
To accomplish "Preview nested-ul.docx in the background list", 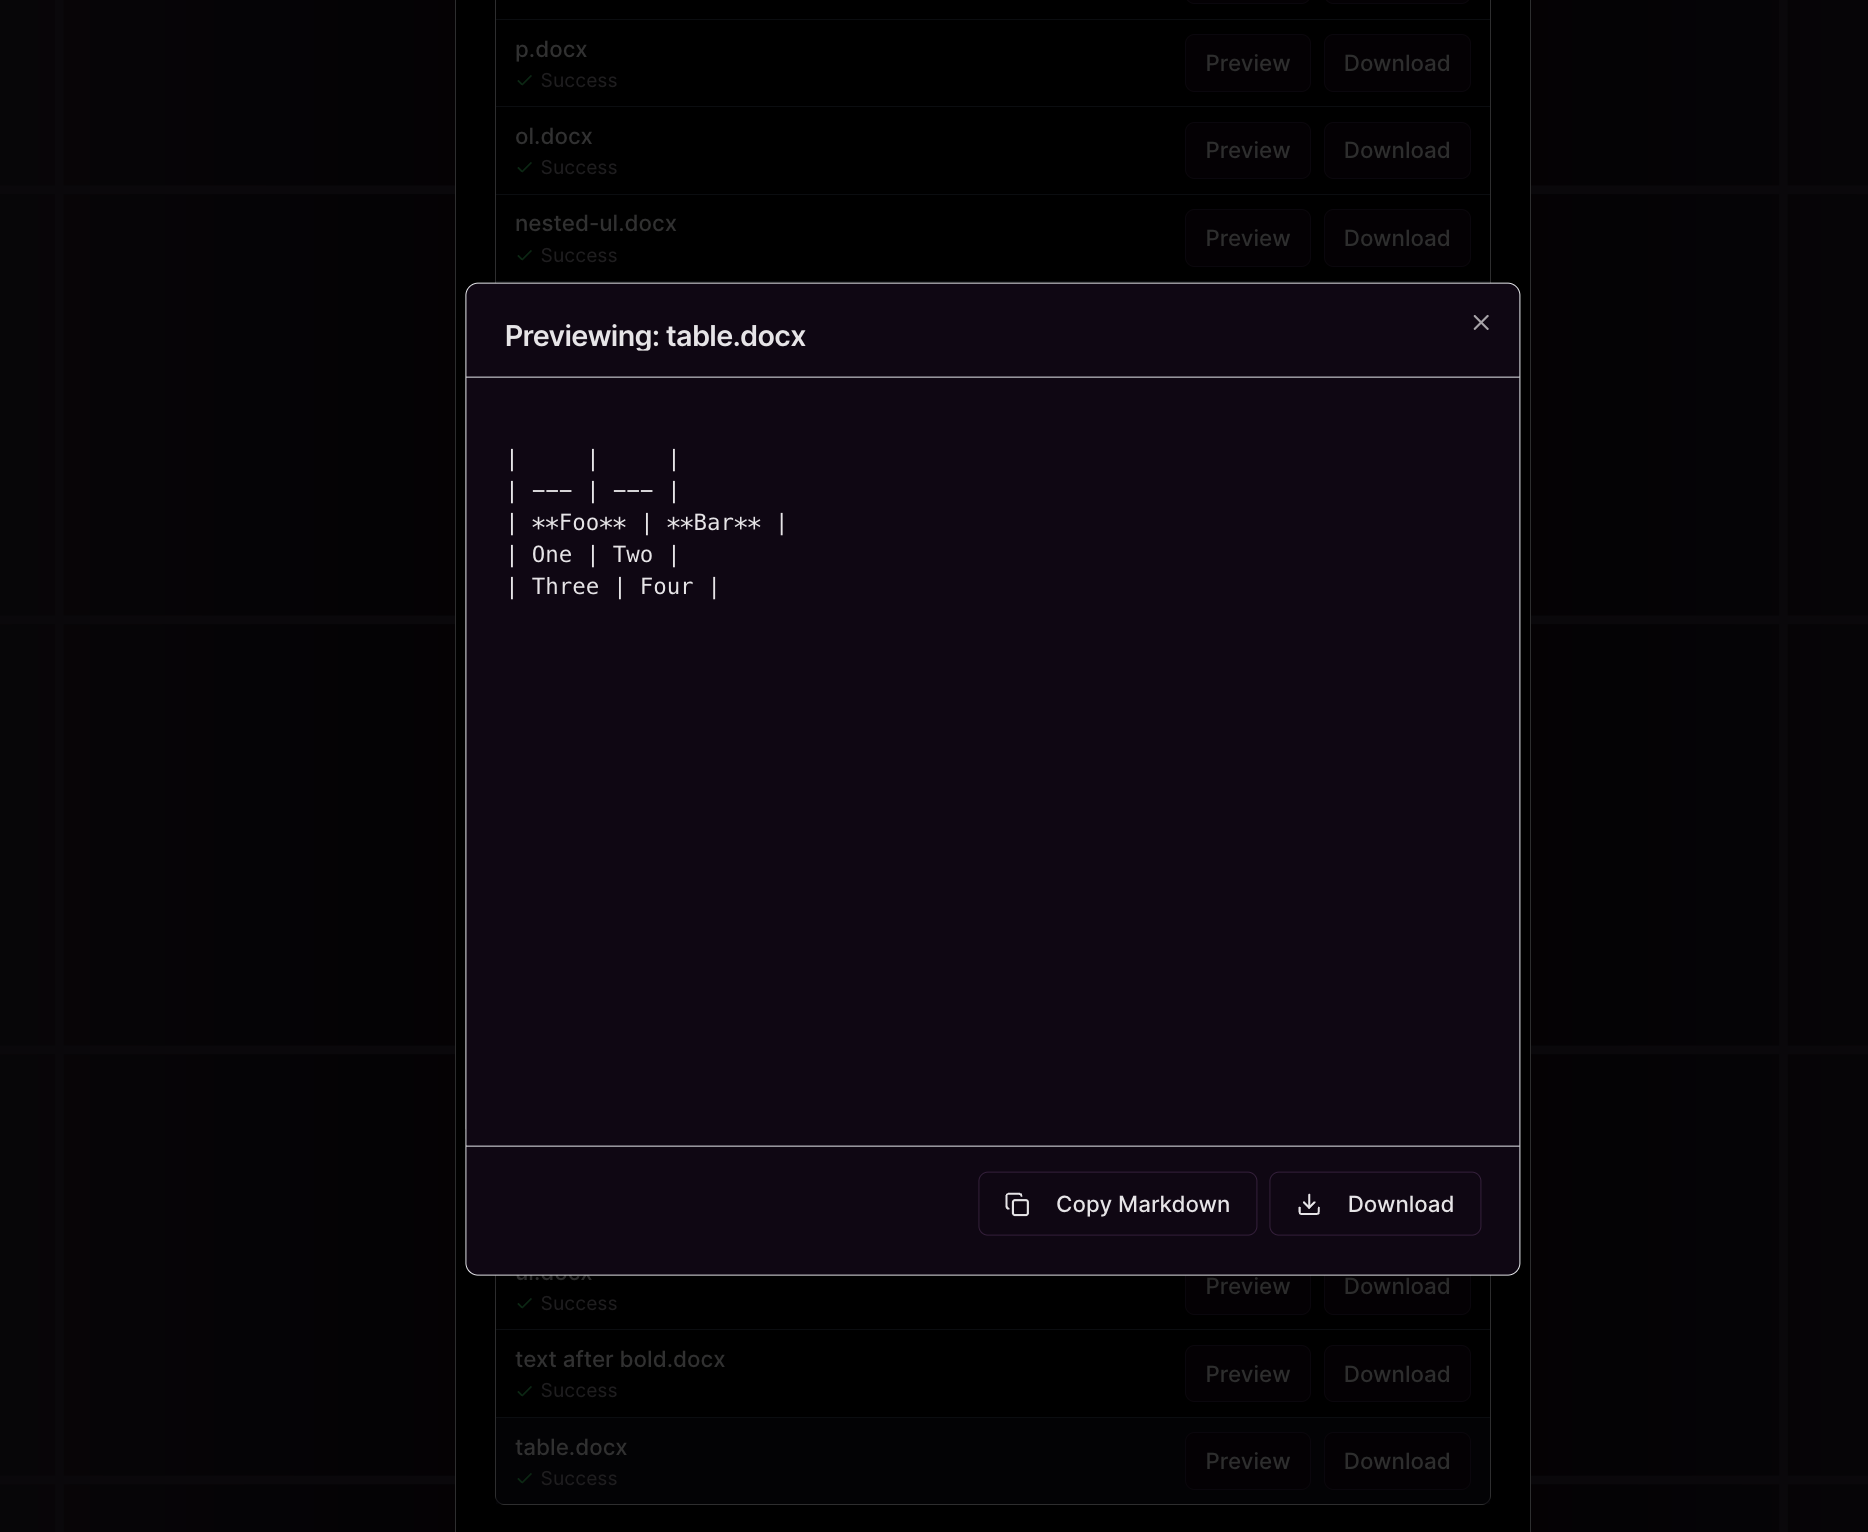I will pyautogui.click(x=1247, y=238).
